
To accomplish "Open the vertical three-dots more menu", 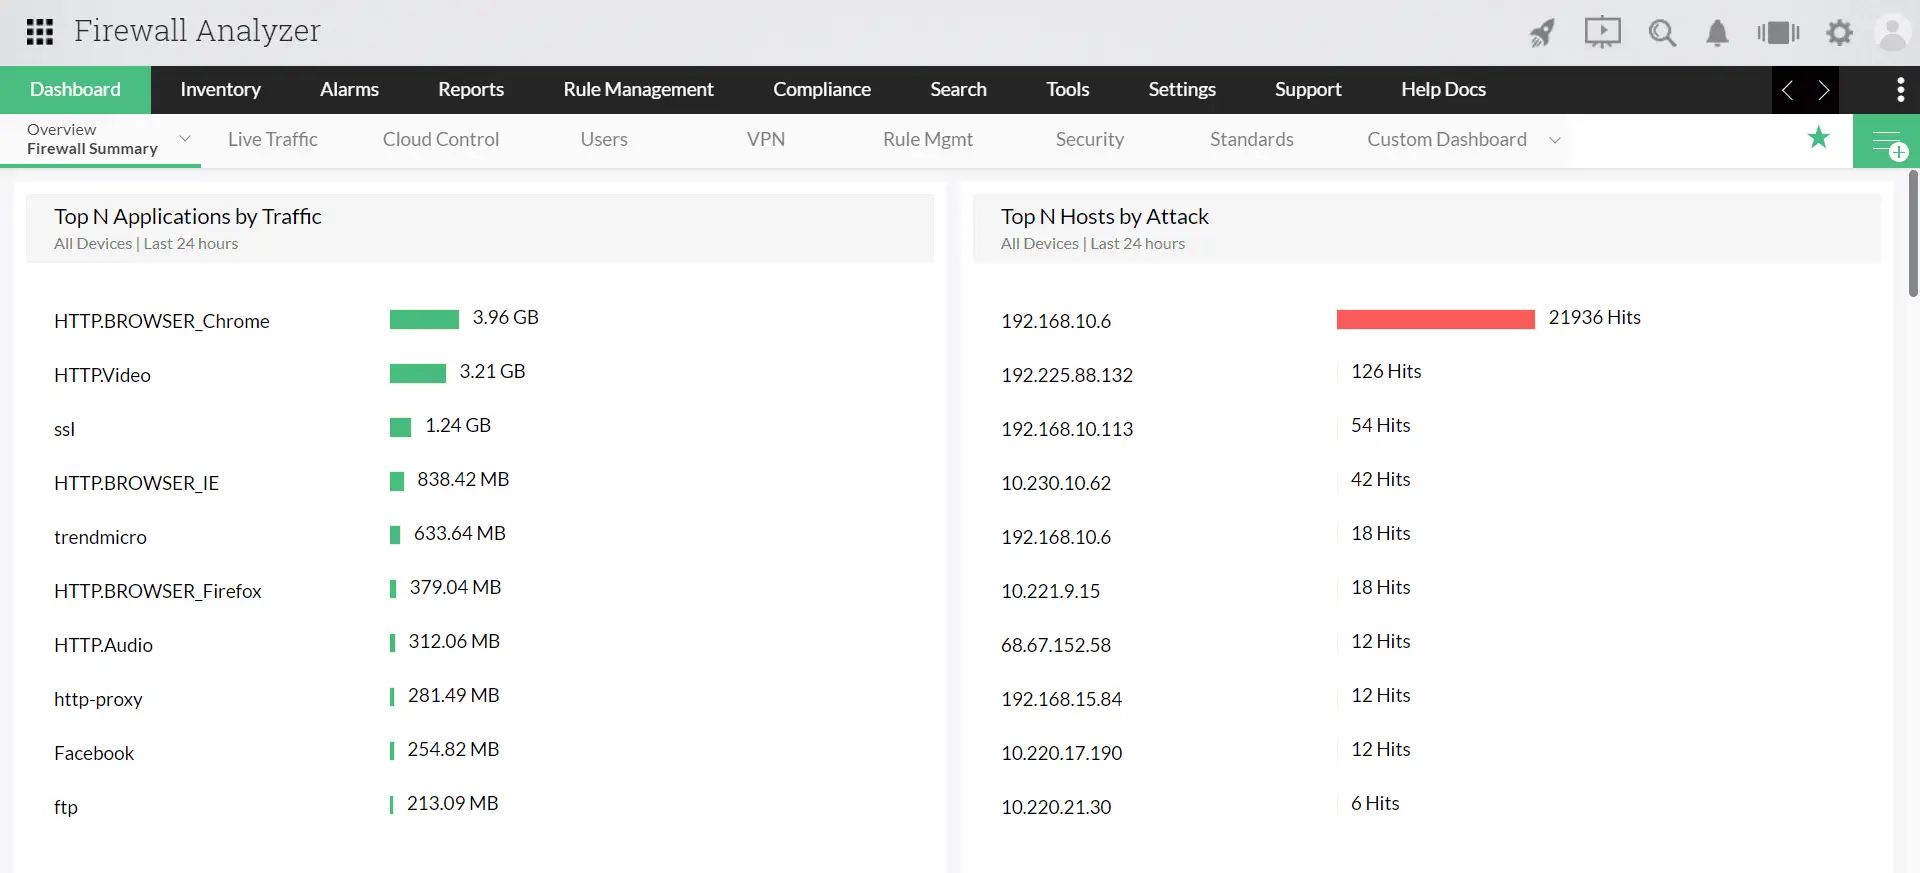I will (x=1900, y=90).
